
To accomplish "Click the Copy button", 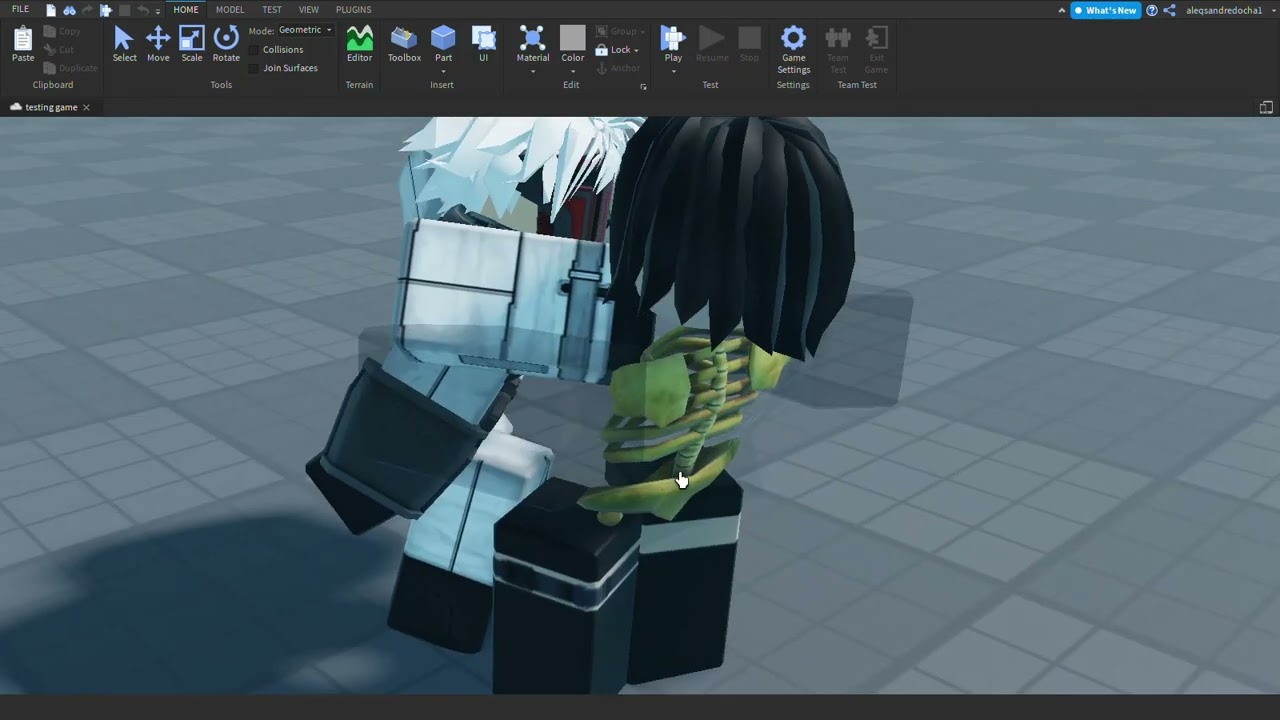I will [63, 32].
